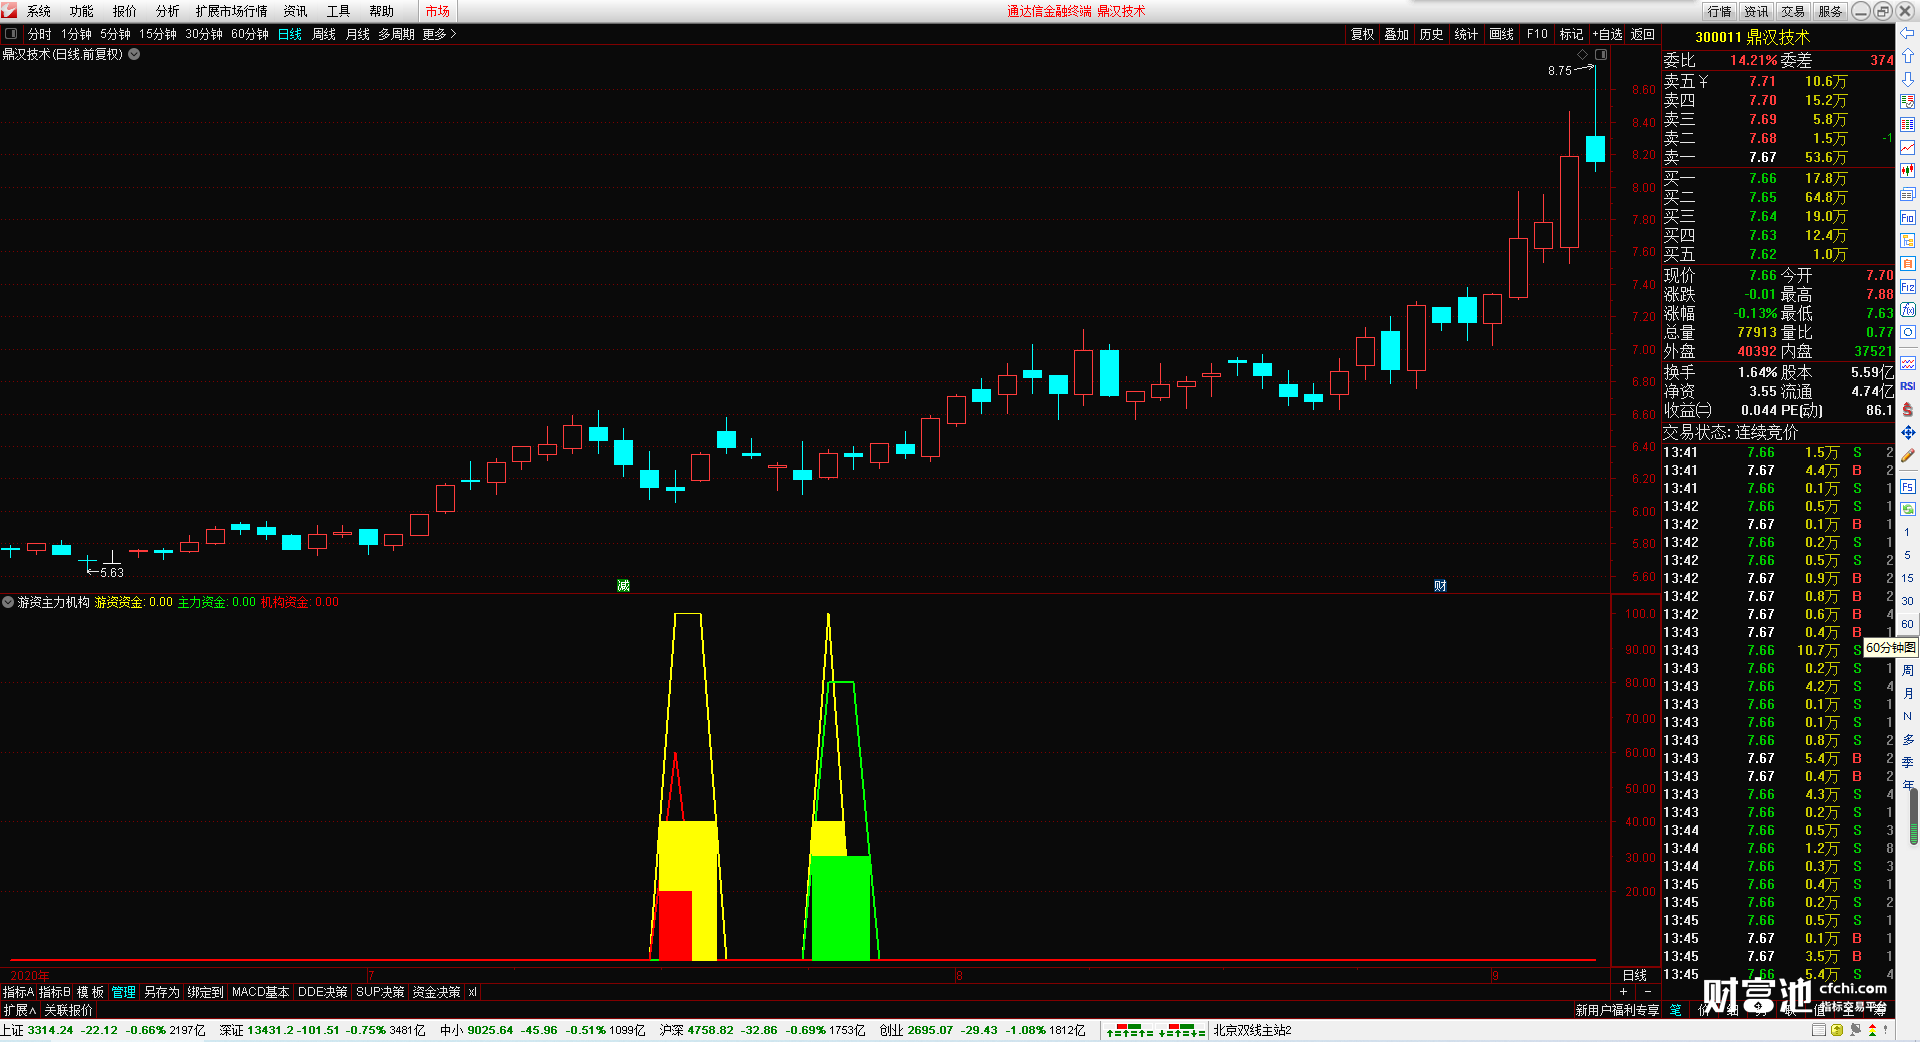Click the F5 sidebar icon
This screenshot has width=1920, height=1042.
coord(1908,486)
